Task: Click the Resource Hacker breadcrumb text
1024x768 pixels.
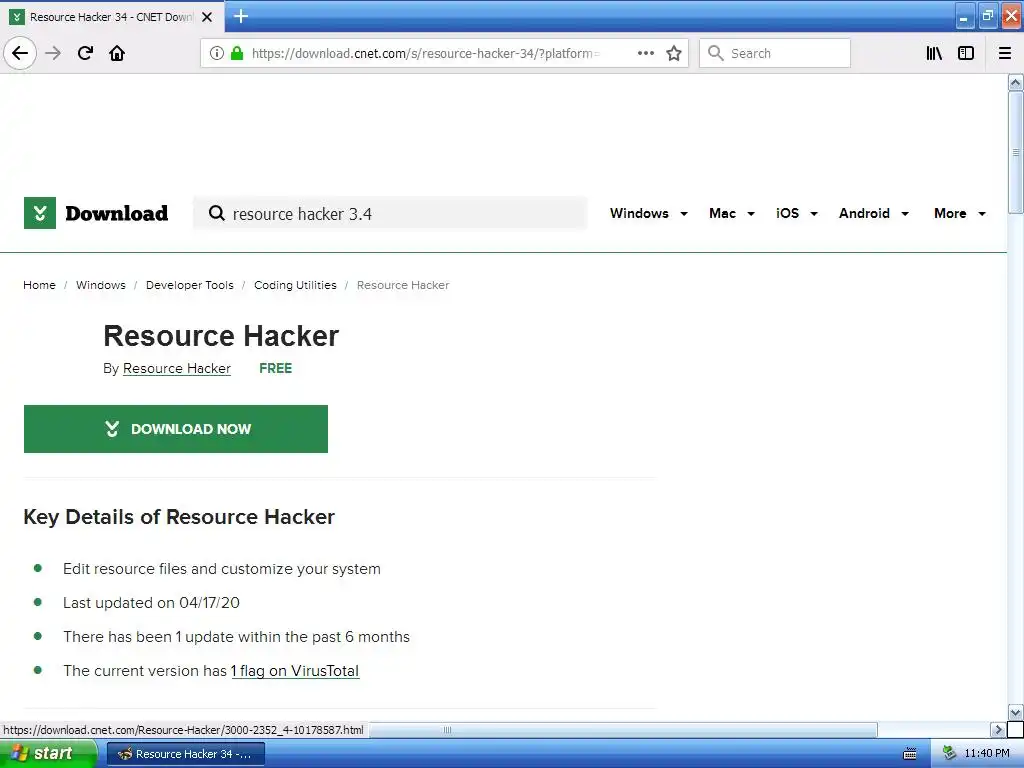Action: point(403,285)
